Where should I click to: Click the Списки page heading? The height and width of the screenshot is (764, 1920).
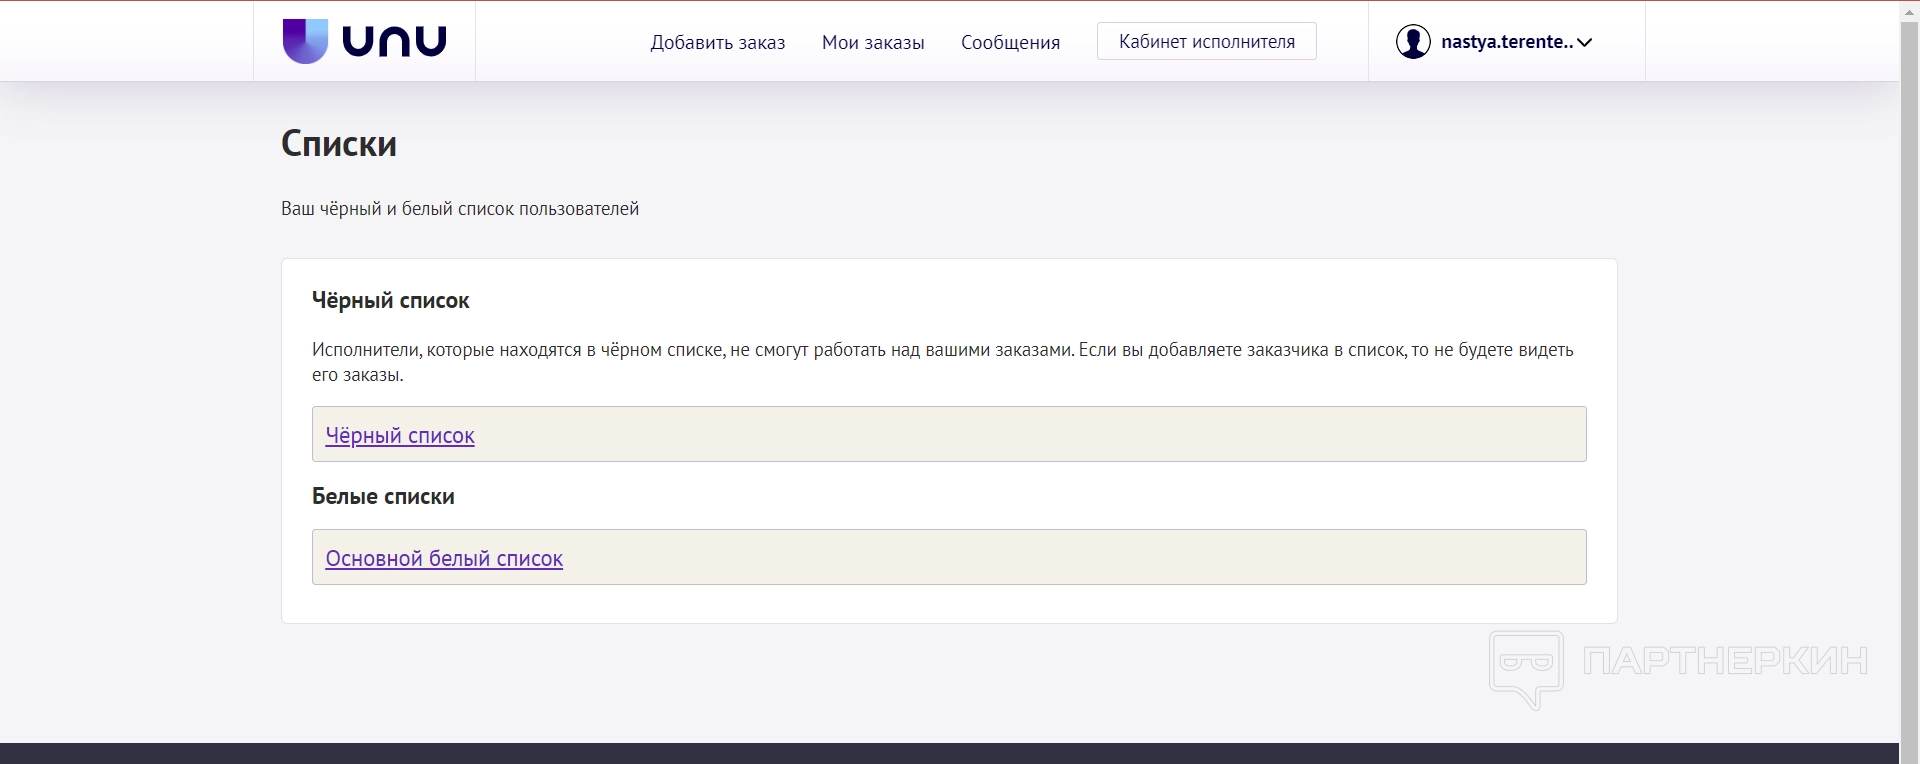coord(339,144)
